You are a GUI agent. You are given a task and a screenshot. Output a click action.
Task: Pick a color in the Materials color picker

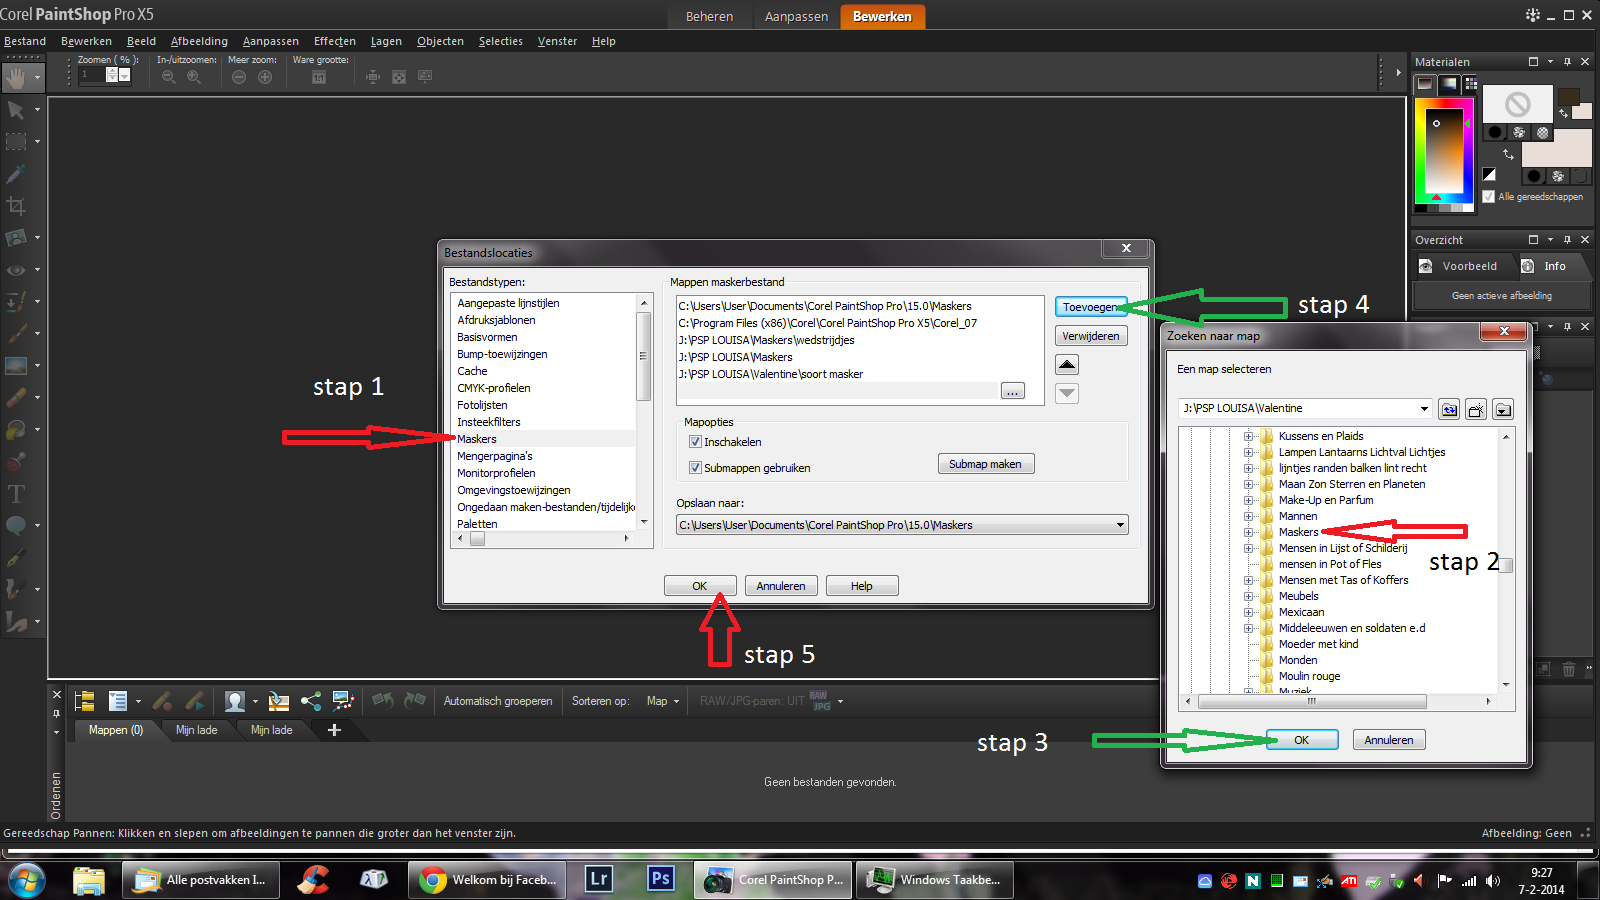click(1444, 152)
